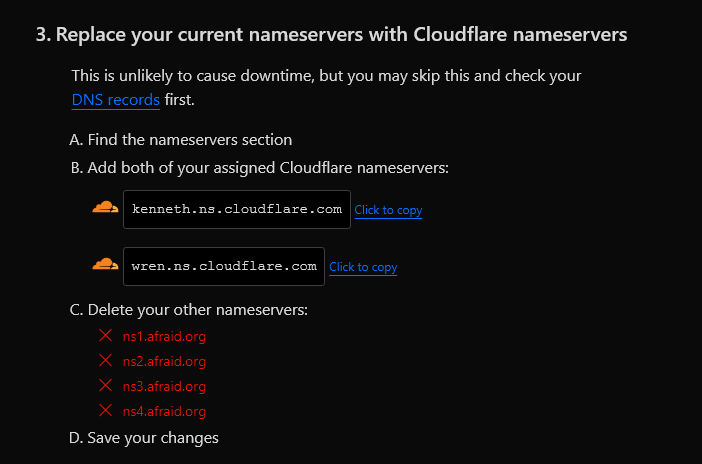The image size is (702, 464).
Task: Click step C Delete your other nameservers
Action: click(x=189, y=310)
